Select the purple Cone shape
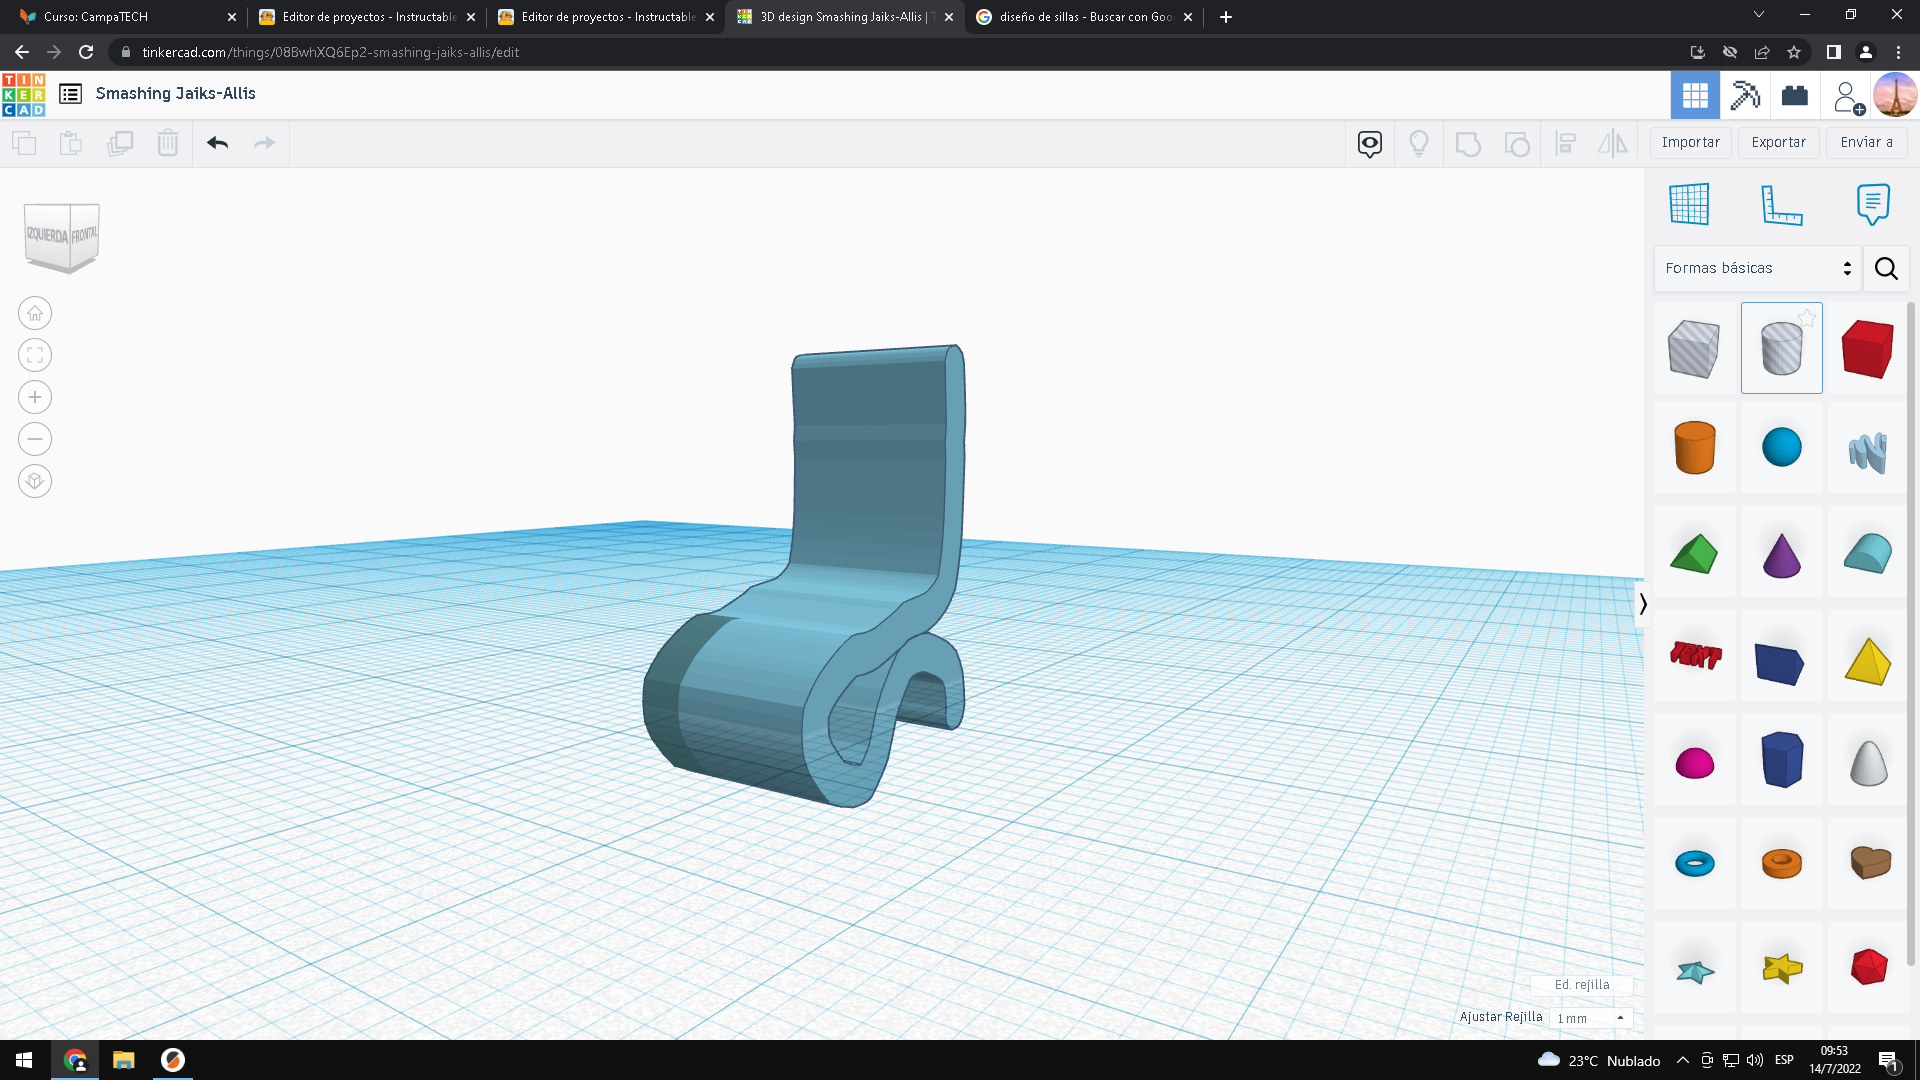 point(1781,555)
